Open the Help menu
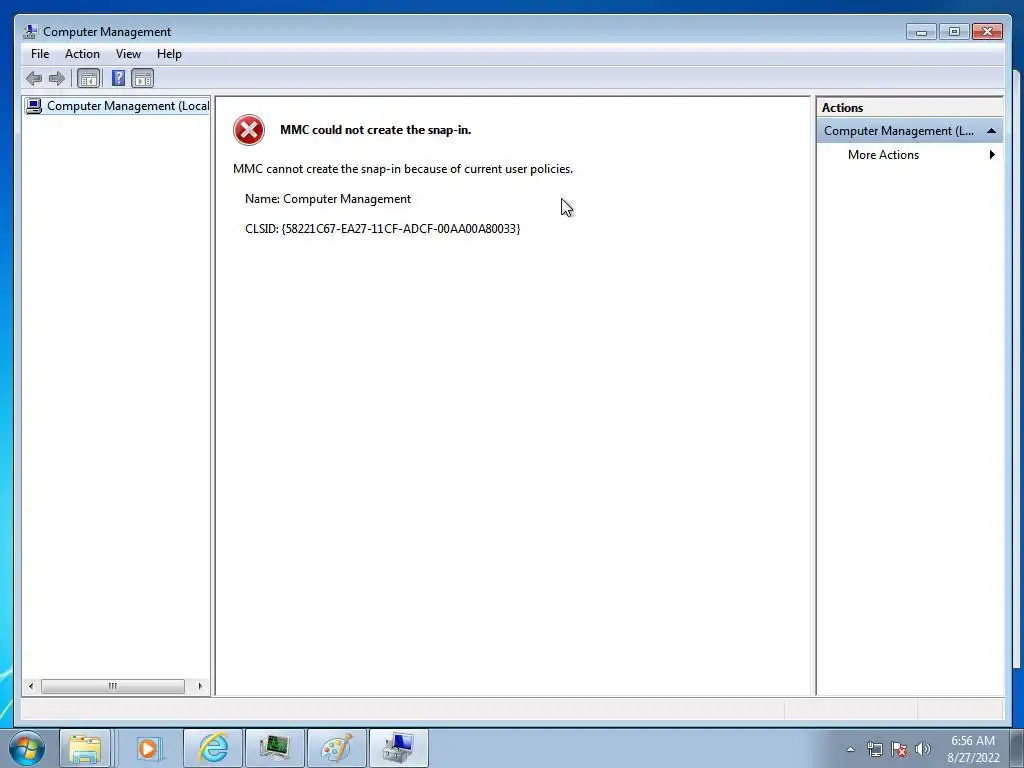Viewport: 1024px width, 768px height. [169, 54]
